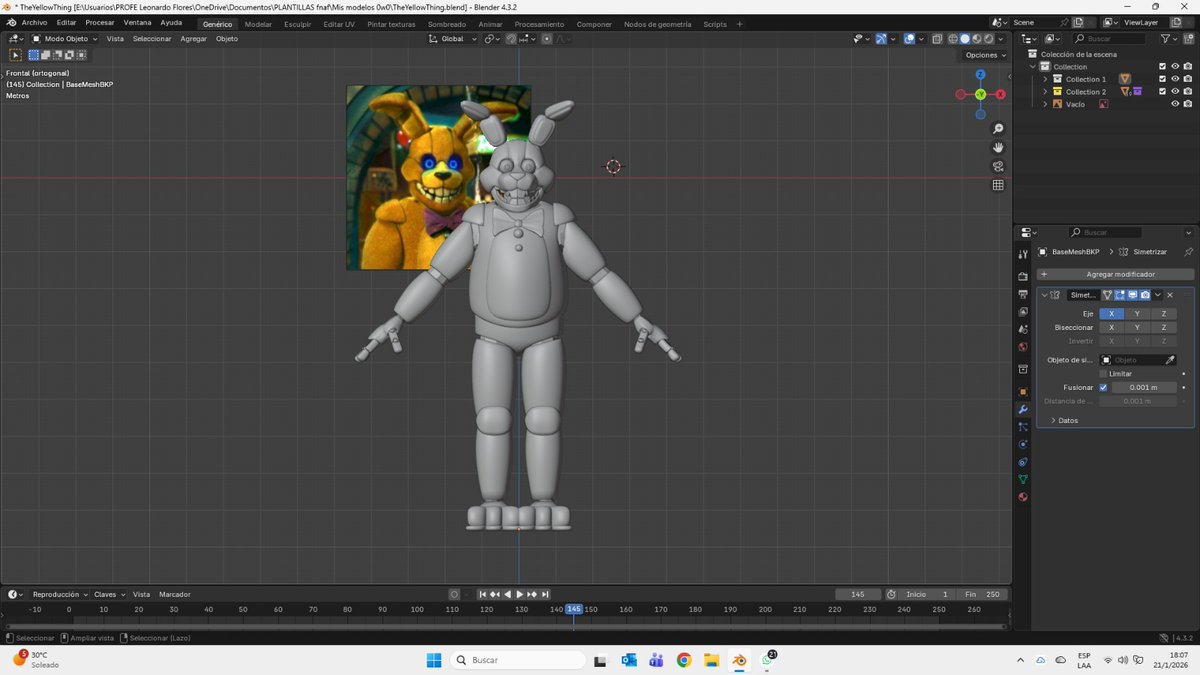The image size is (1200, 675).
Task: Uncheck Collection 2 exclude checkbox
Action: [x=1162, y=92]
